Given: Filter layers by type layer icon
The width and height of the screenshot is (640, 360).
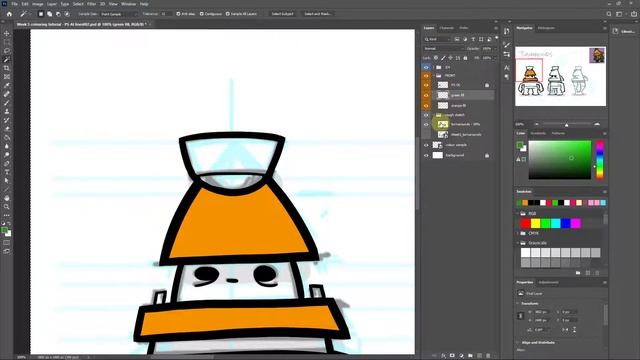Looking at the screenshot, I should pyautogui.click(x=473, y=39).
